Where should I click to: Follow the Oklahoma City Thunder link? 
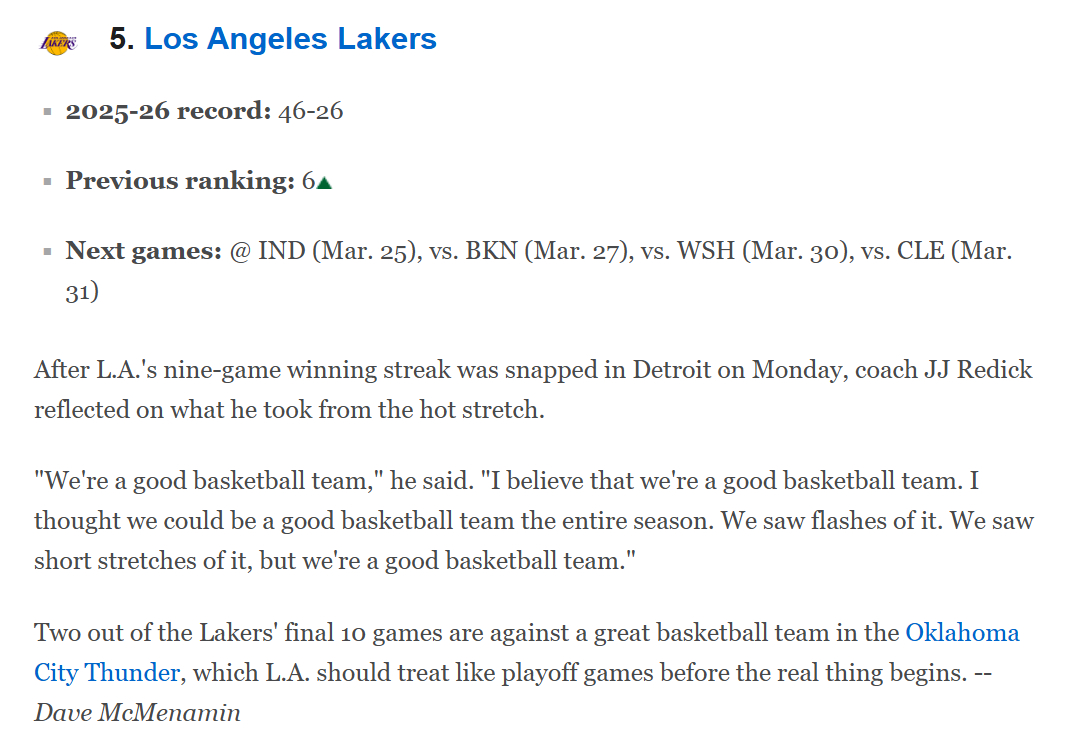963,632
